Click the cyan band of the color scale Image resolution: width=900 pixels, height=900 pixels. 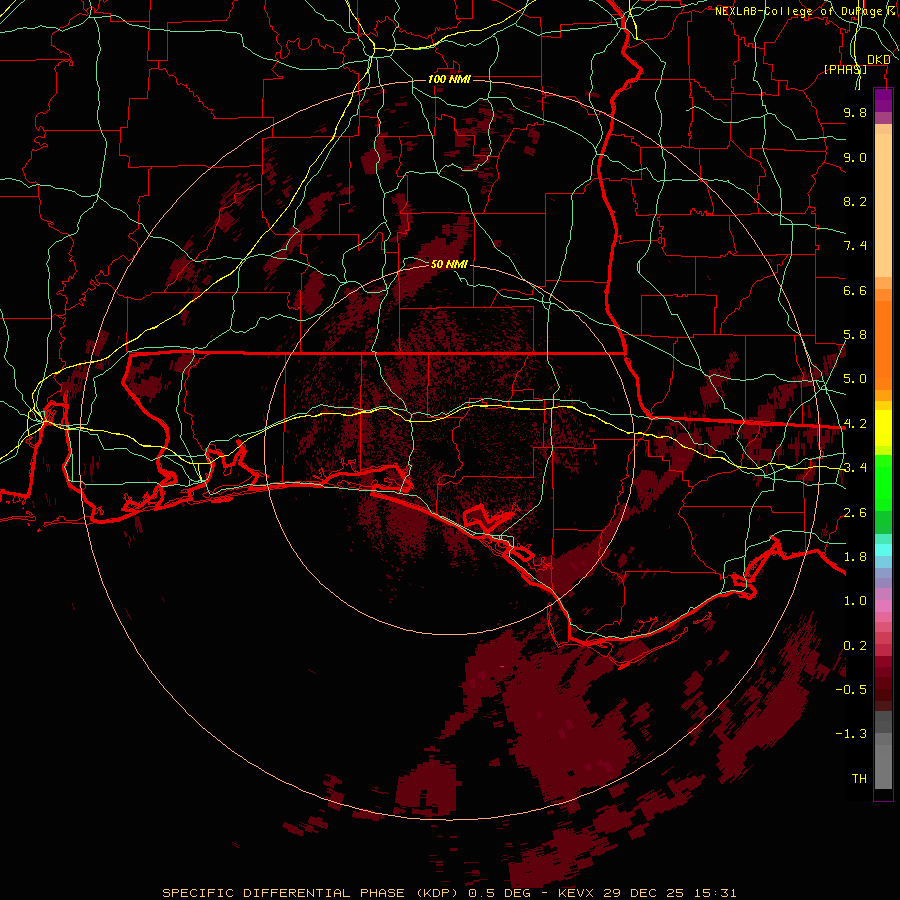coord(883,550)
